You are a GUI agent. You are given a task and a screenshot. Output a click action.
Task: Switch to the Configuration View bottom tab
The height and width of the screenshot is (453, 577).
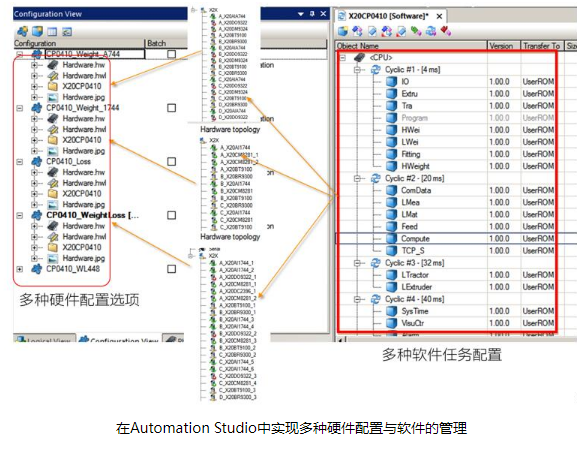(x=118, y=339)
